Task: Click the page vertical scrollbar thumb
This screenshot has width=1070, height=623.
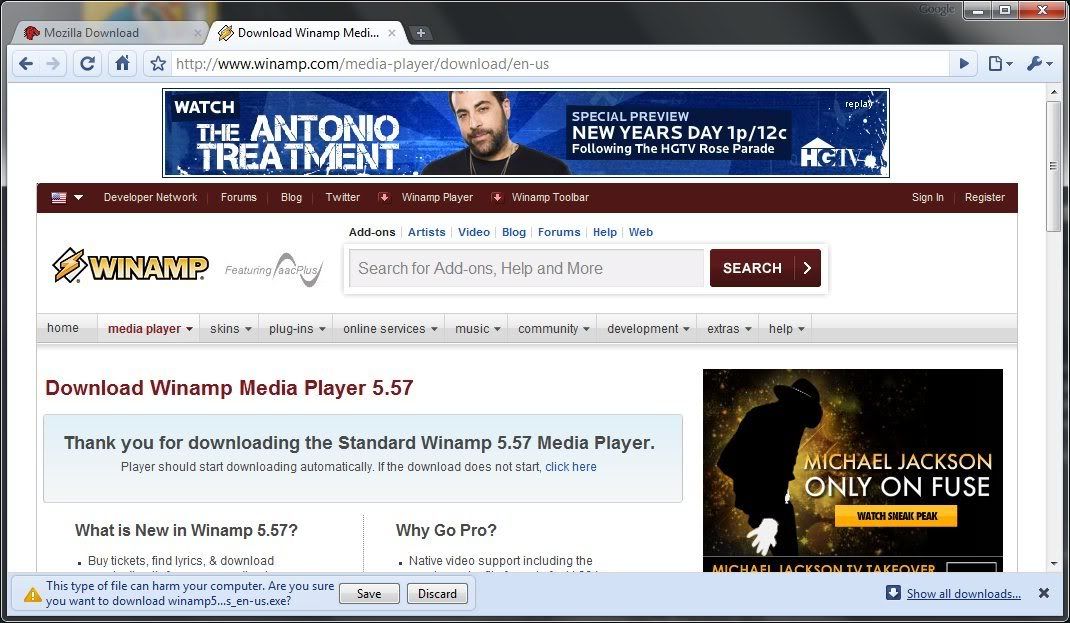Action: (x=1054, y=166)
